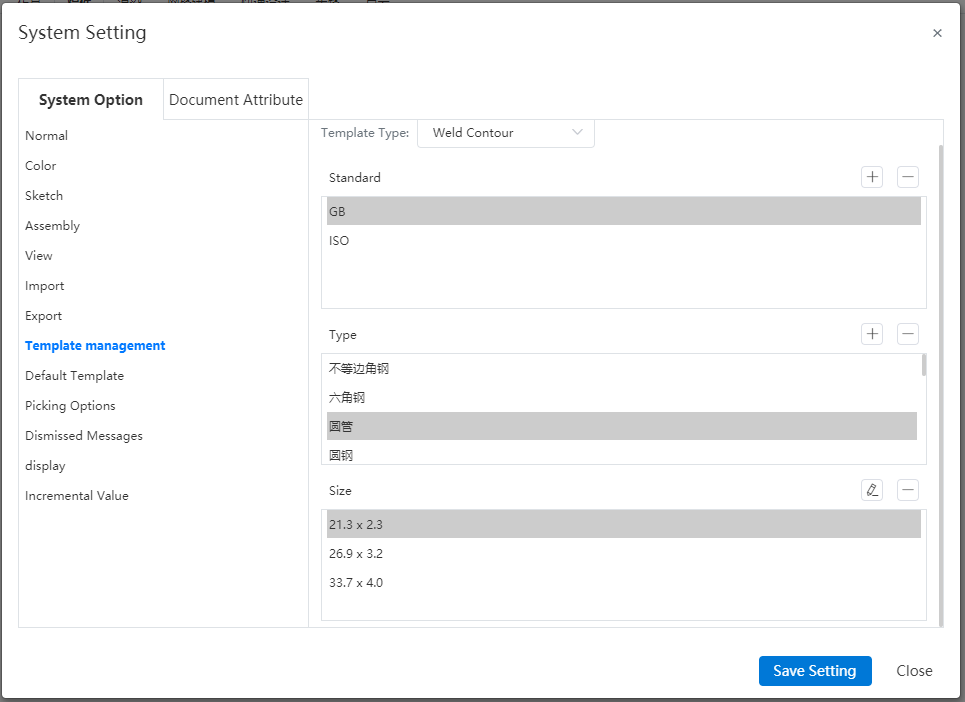Select 圆钢 in Type list
965x702 pixels.
point(622,455)
